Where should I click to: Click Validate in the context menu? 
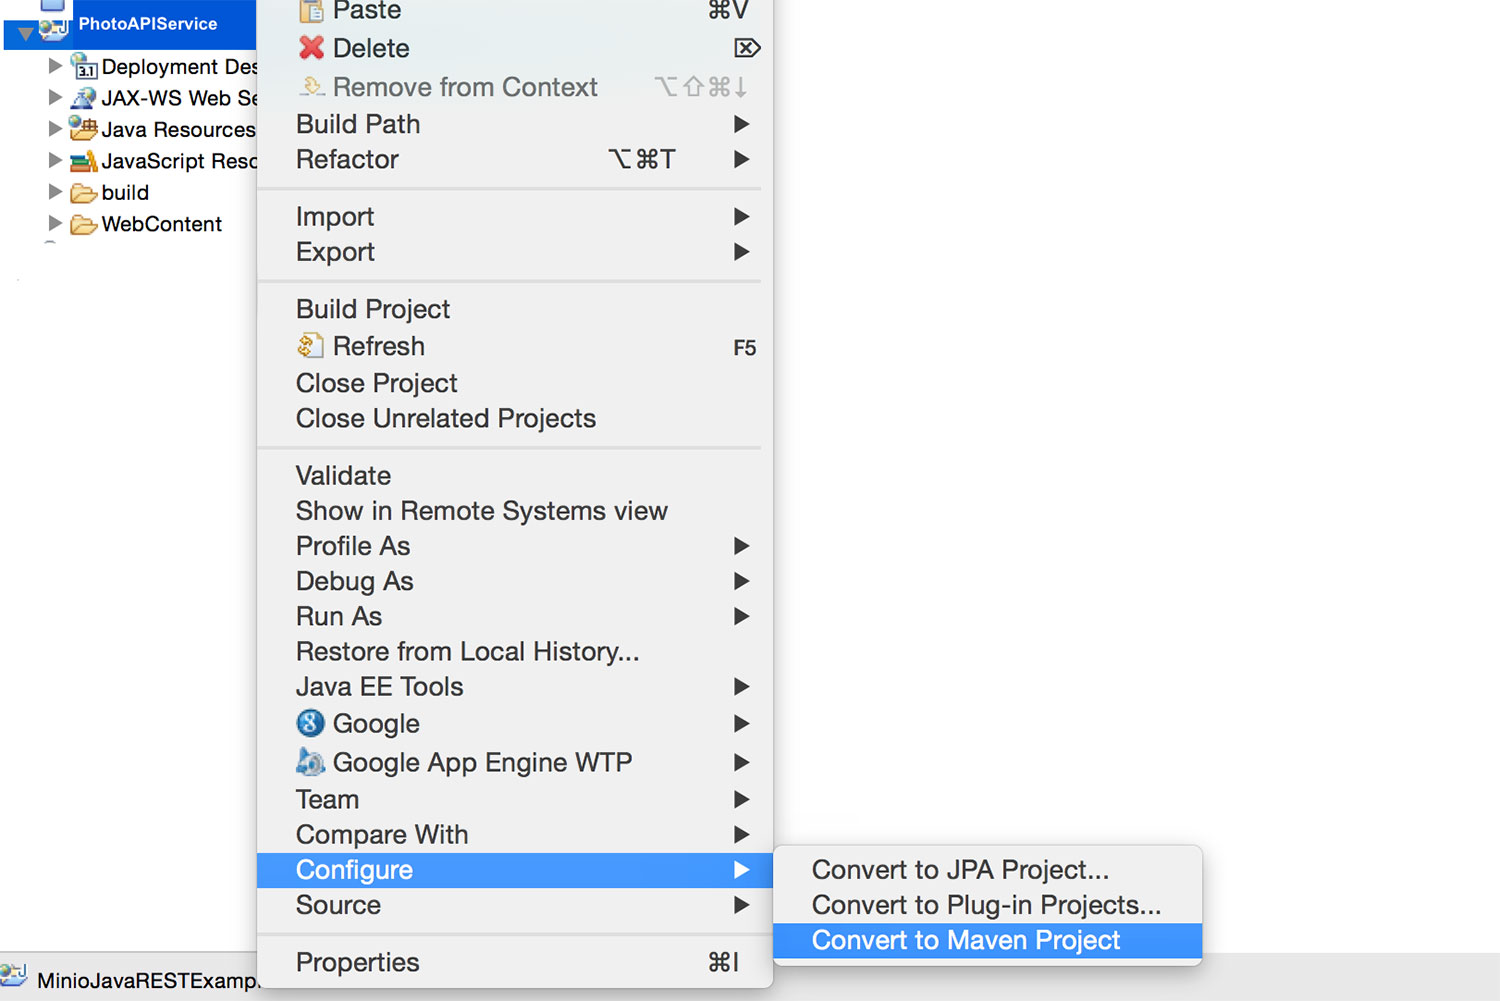click(x=343, y=475)
